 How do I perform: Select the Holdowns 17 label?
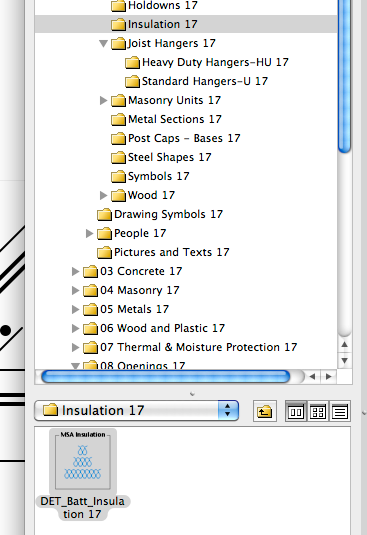pyautogui.click(x=163, y=5)
